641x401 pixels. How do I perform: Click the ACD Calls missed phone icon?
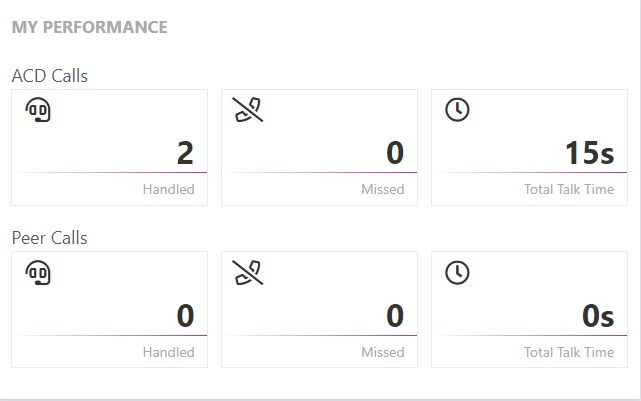(x=248, y=110)
